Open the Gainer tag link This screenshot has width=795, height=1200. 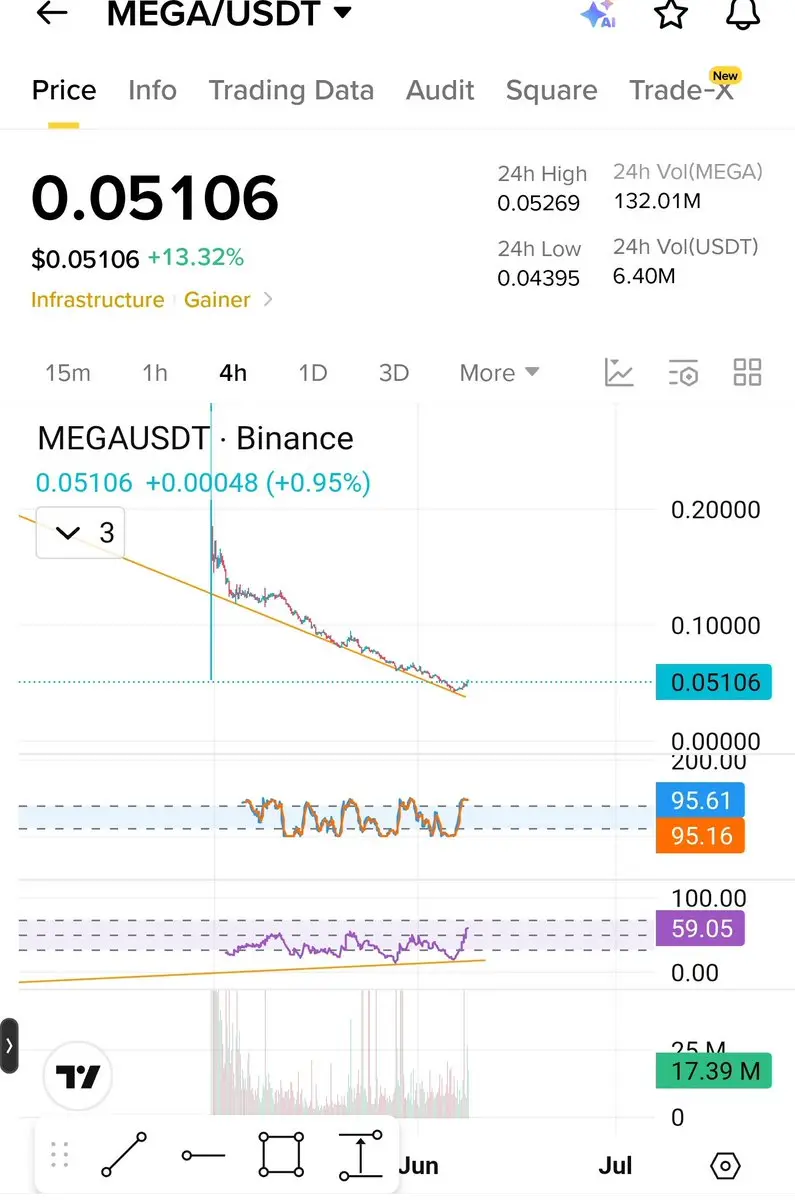(x=217, y=300)
